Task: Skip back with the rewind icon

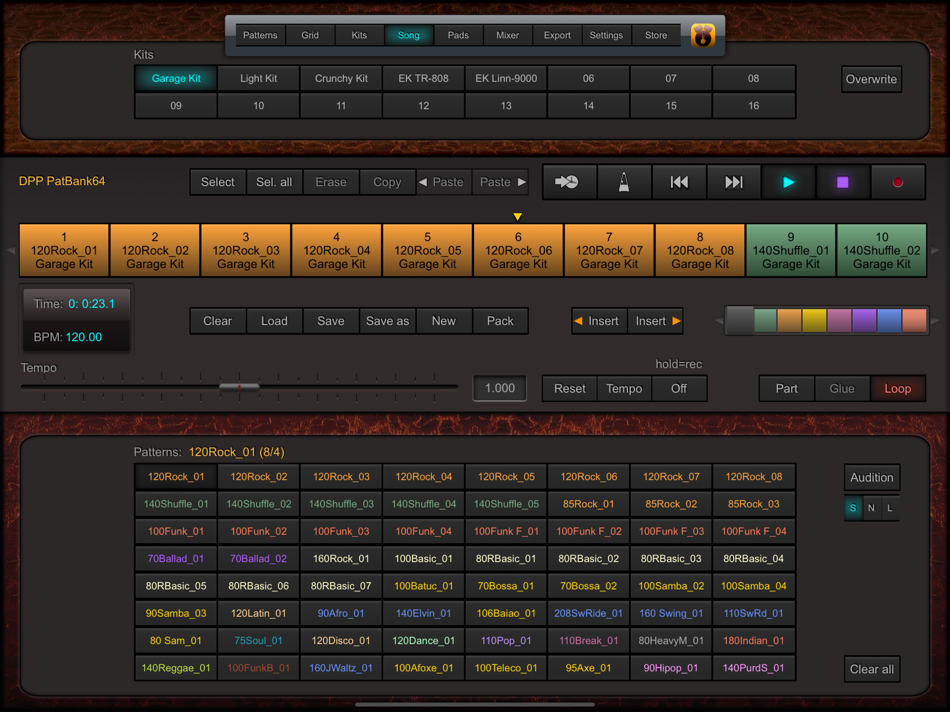Action: [x=679, y=182]
